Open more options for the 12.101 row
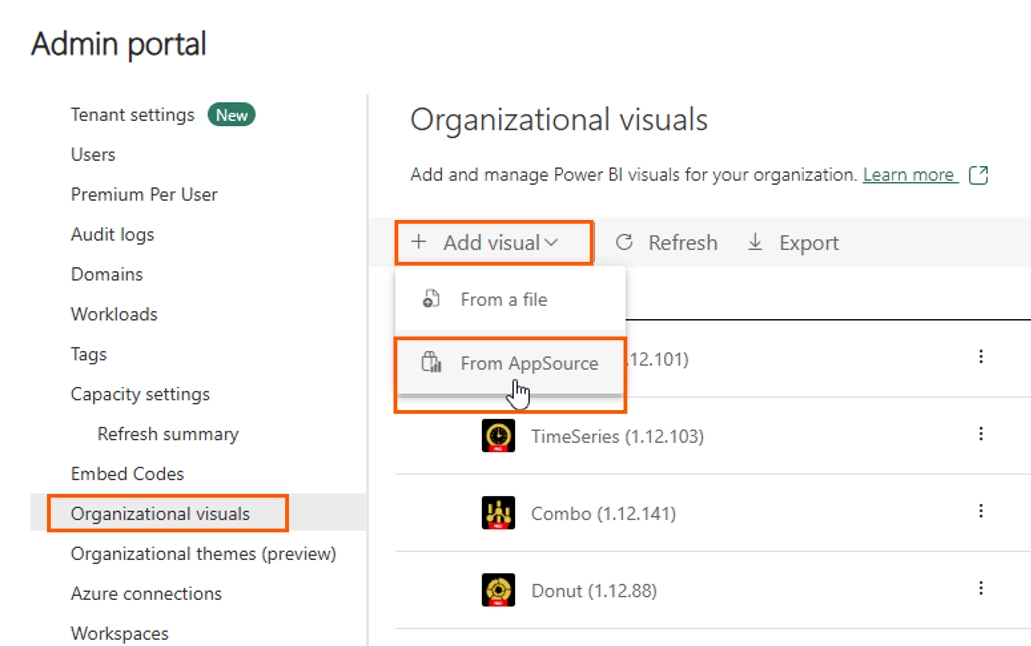The image size is (1031, 646). 981,356
